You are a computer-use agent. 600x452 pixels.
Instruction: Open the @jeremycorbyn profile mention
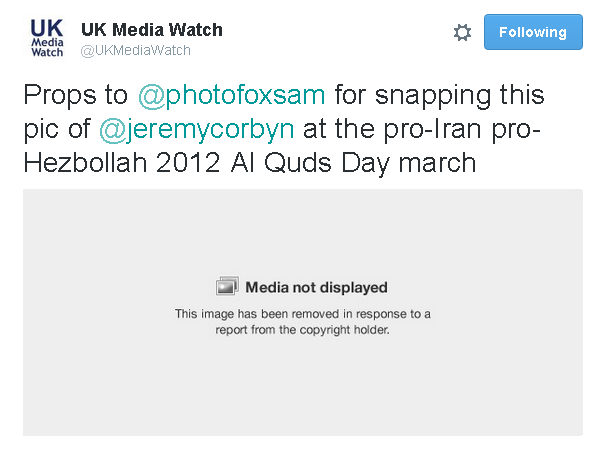tap(196, 128)
